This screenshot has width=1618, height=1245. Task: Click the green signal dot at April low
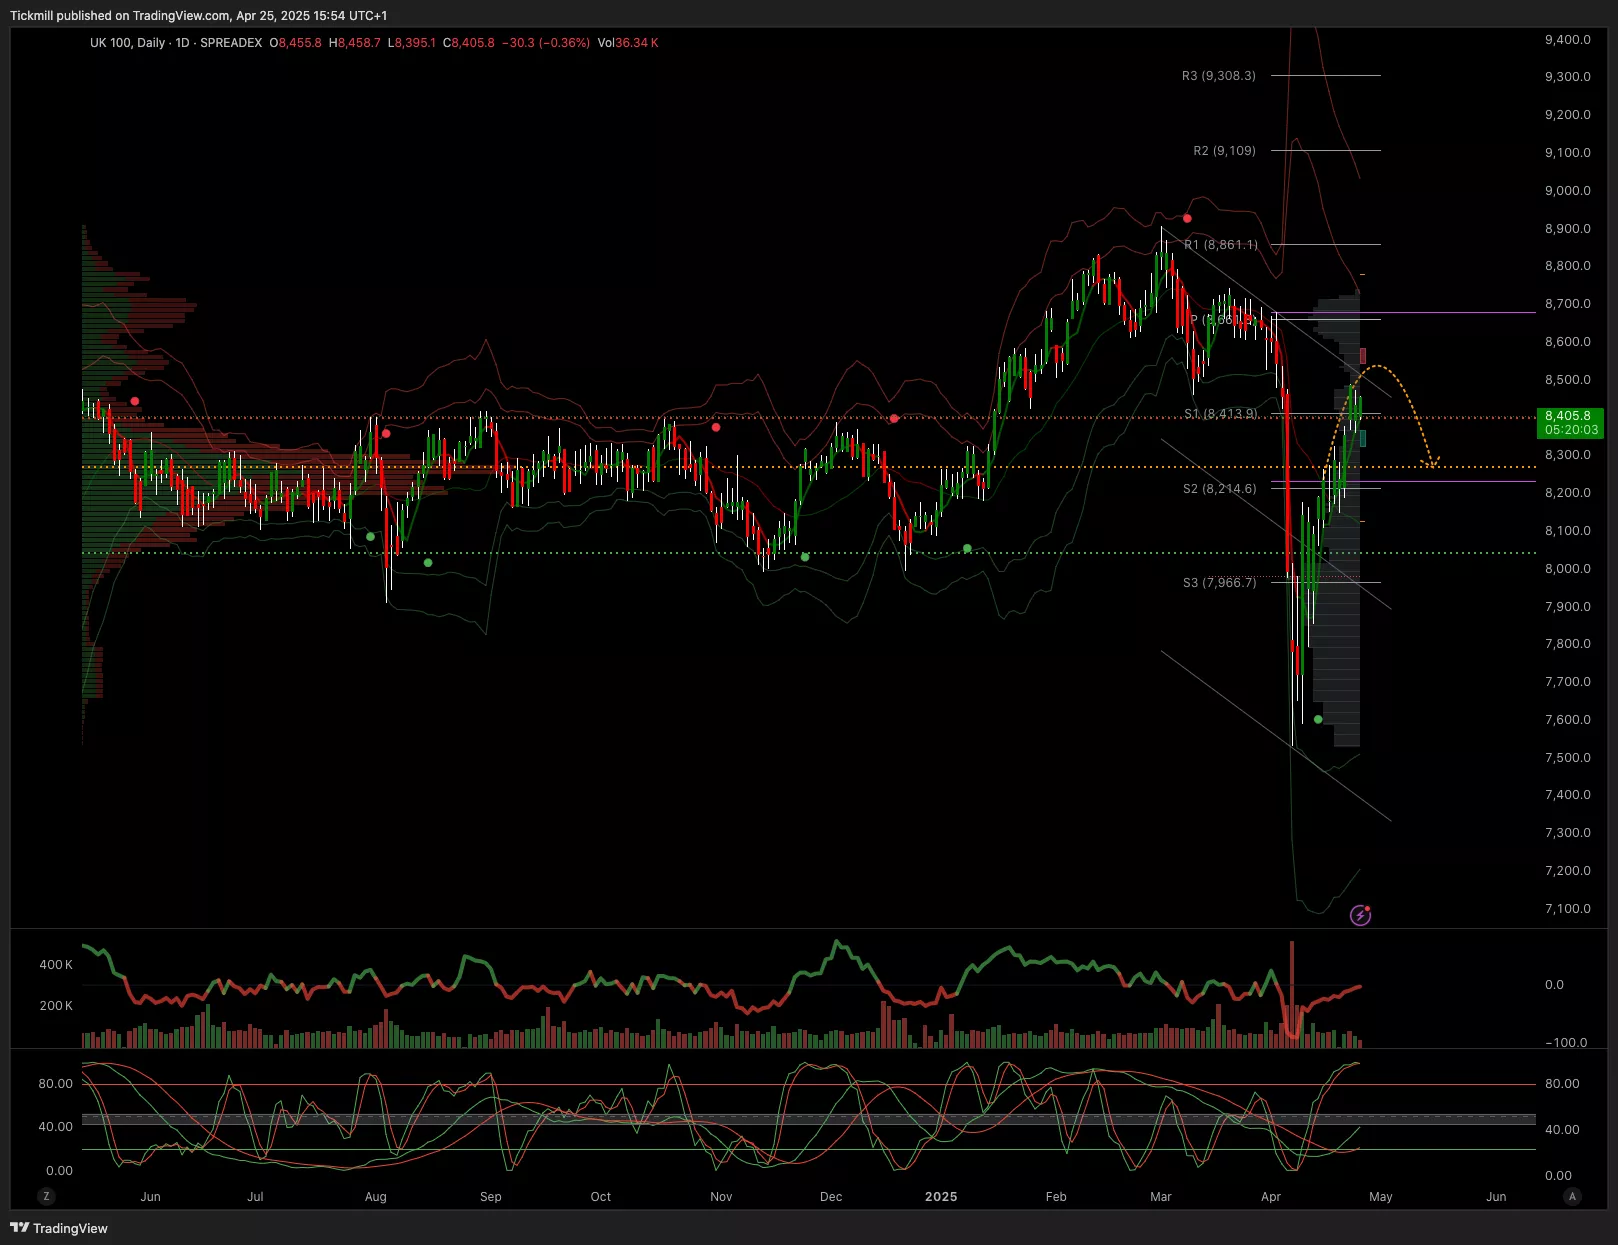(x=1318, y=719)
